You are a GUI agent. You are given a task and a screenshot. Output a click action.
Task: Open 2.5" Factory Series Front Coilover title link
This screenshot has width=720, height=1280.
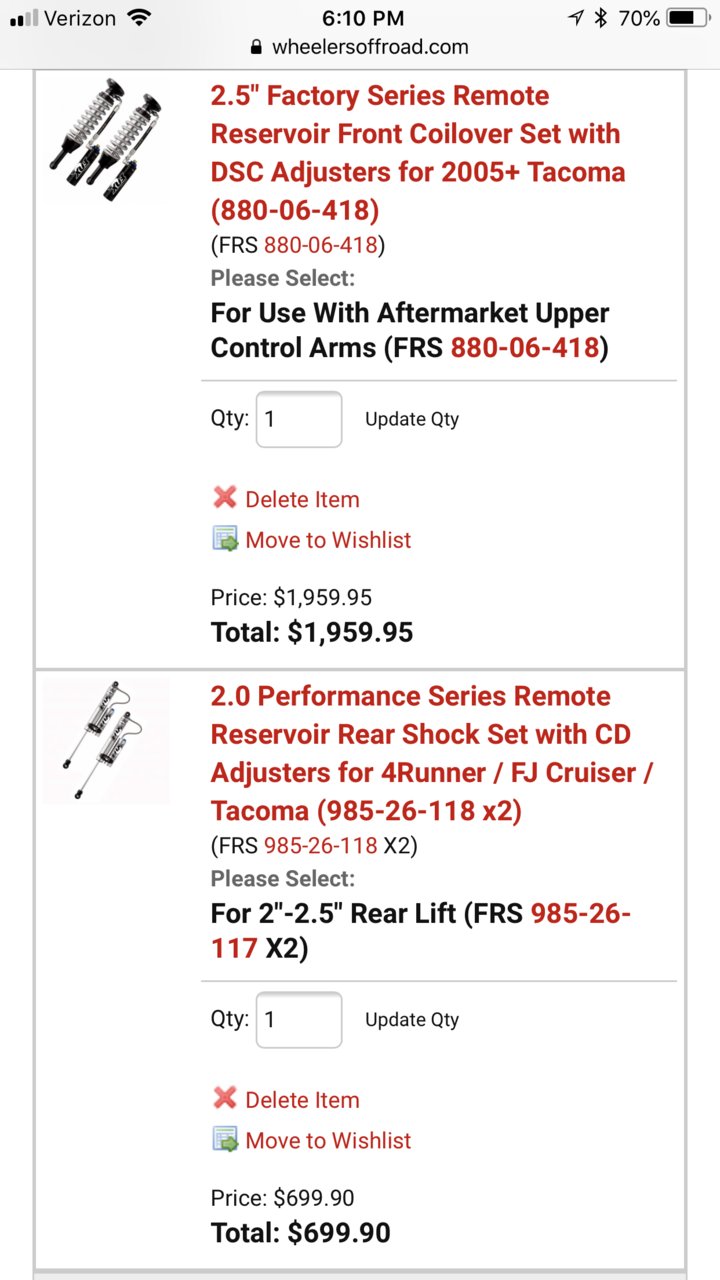coord(418,153)
